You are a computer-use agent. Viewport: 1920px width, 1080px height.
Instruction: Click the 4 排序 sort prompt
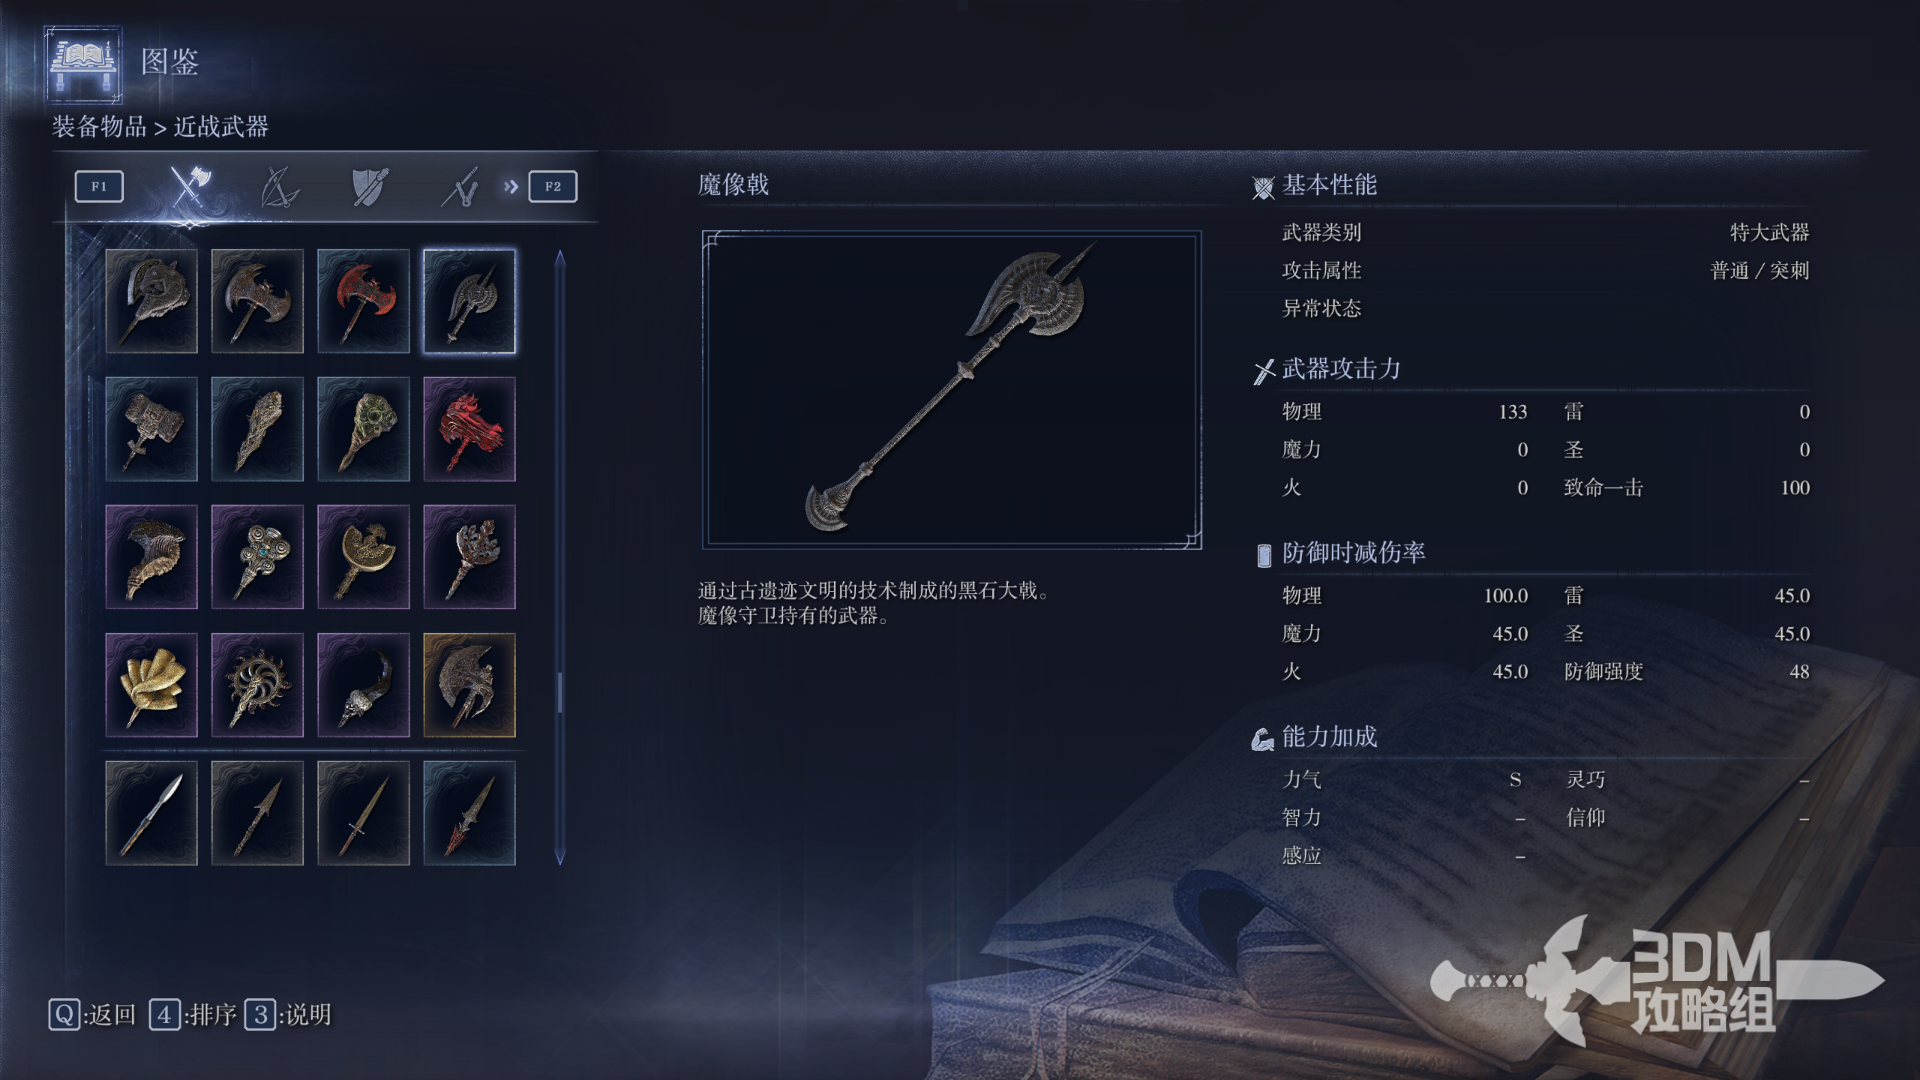click(193, 1015)
